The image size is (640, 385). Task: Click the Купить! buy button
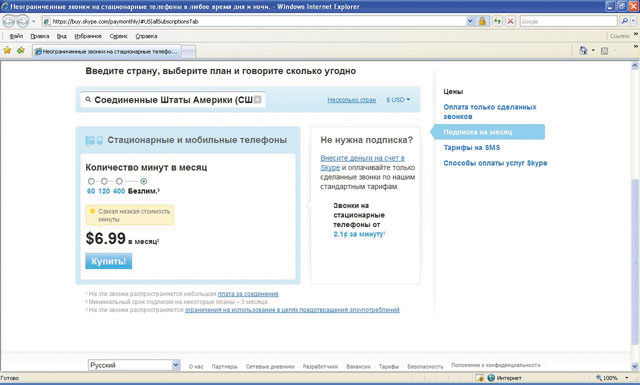109,261
